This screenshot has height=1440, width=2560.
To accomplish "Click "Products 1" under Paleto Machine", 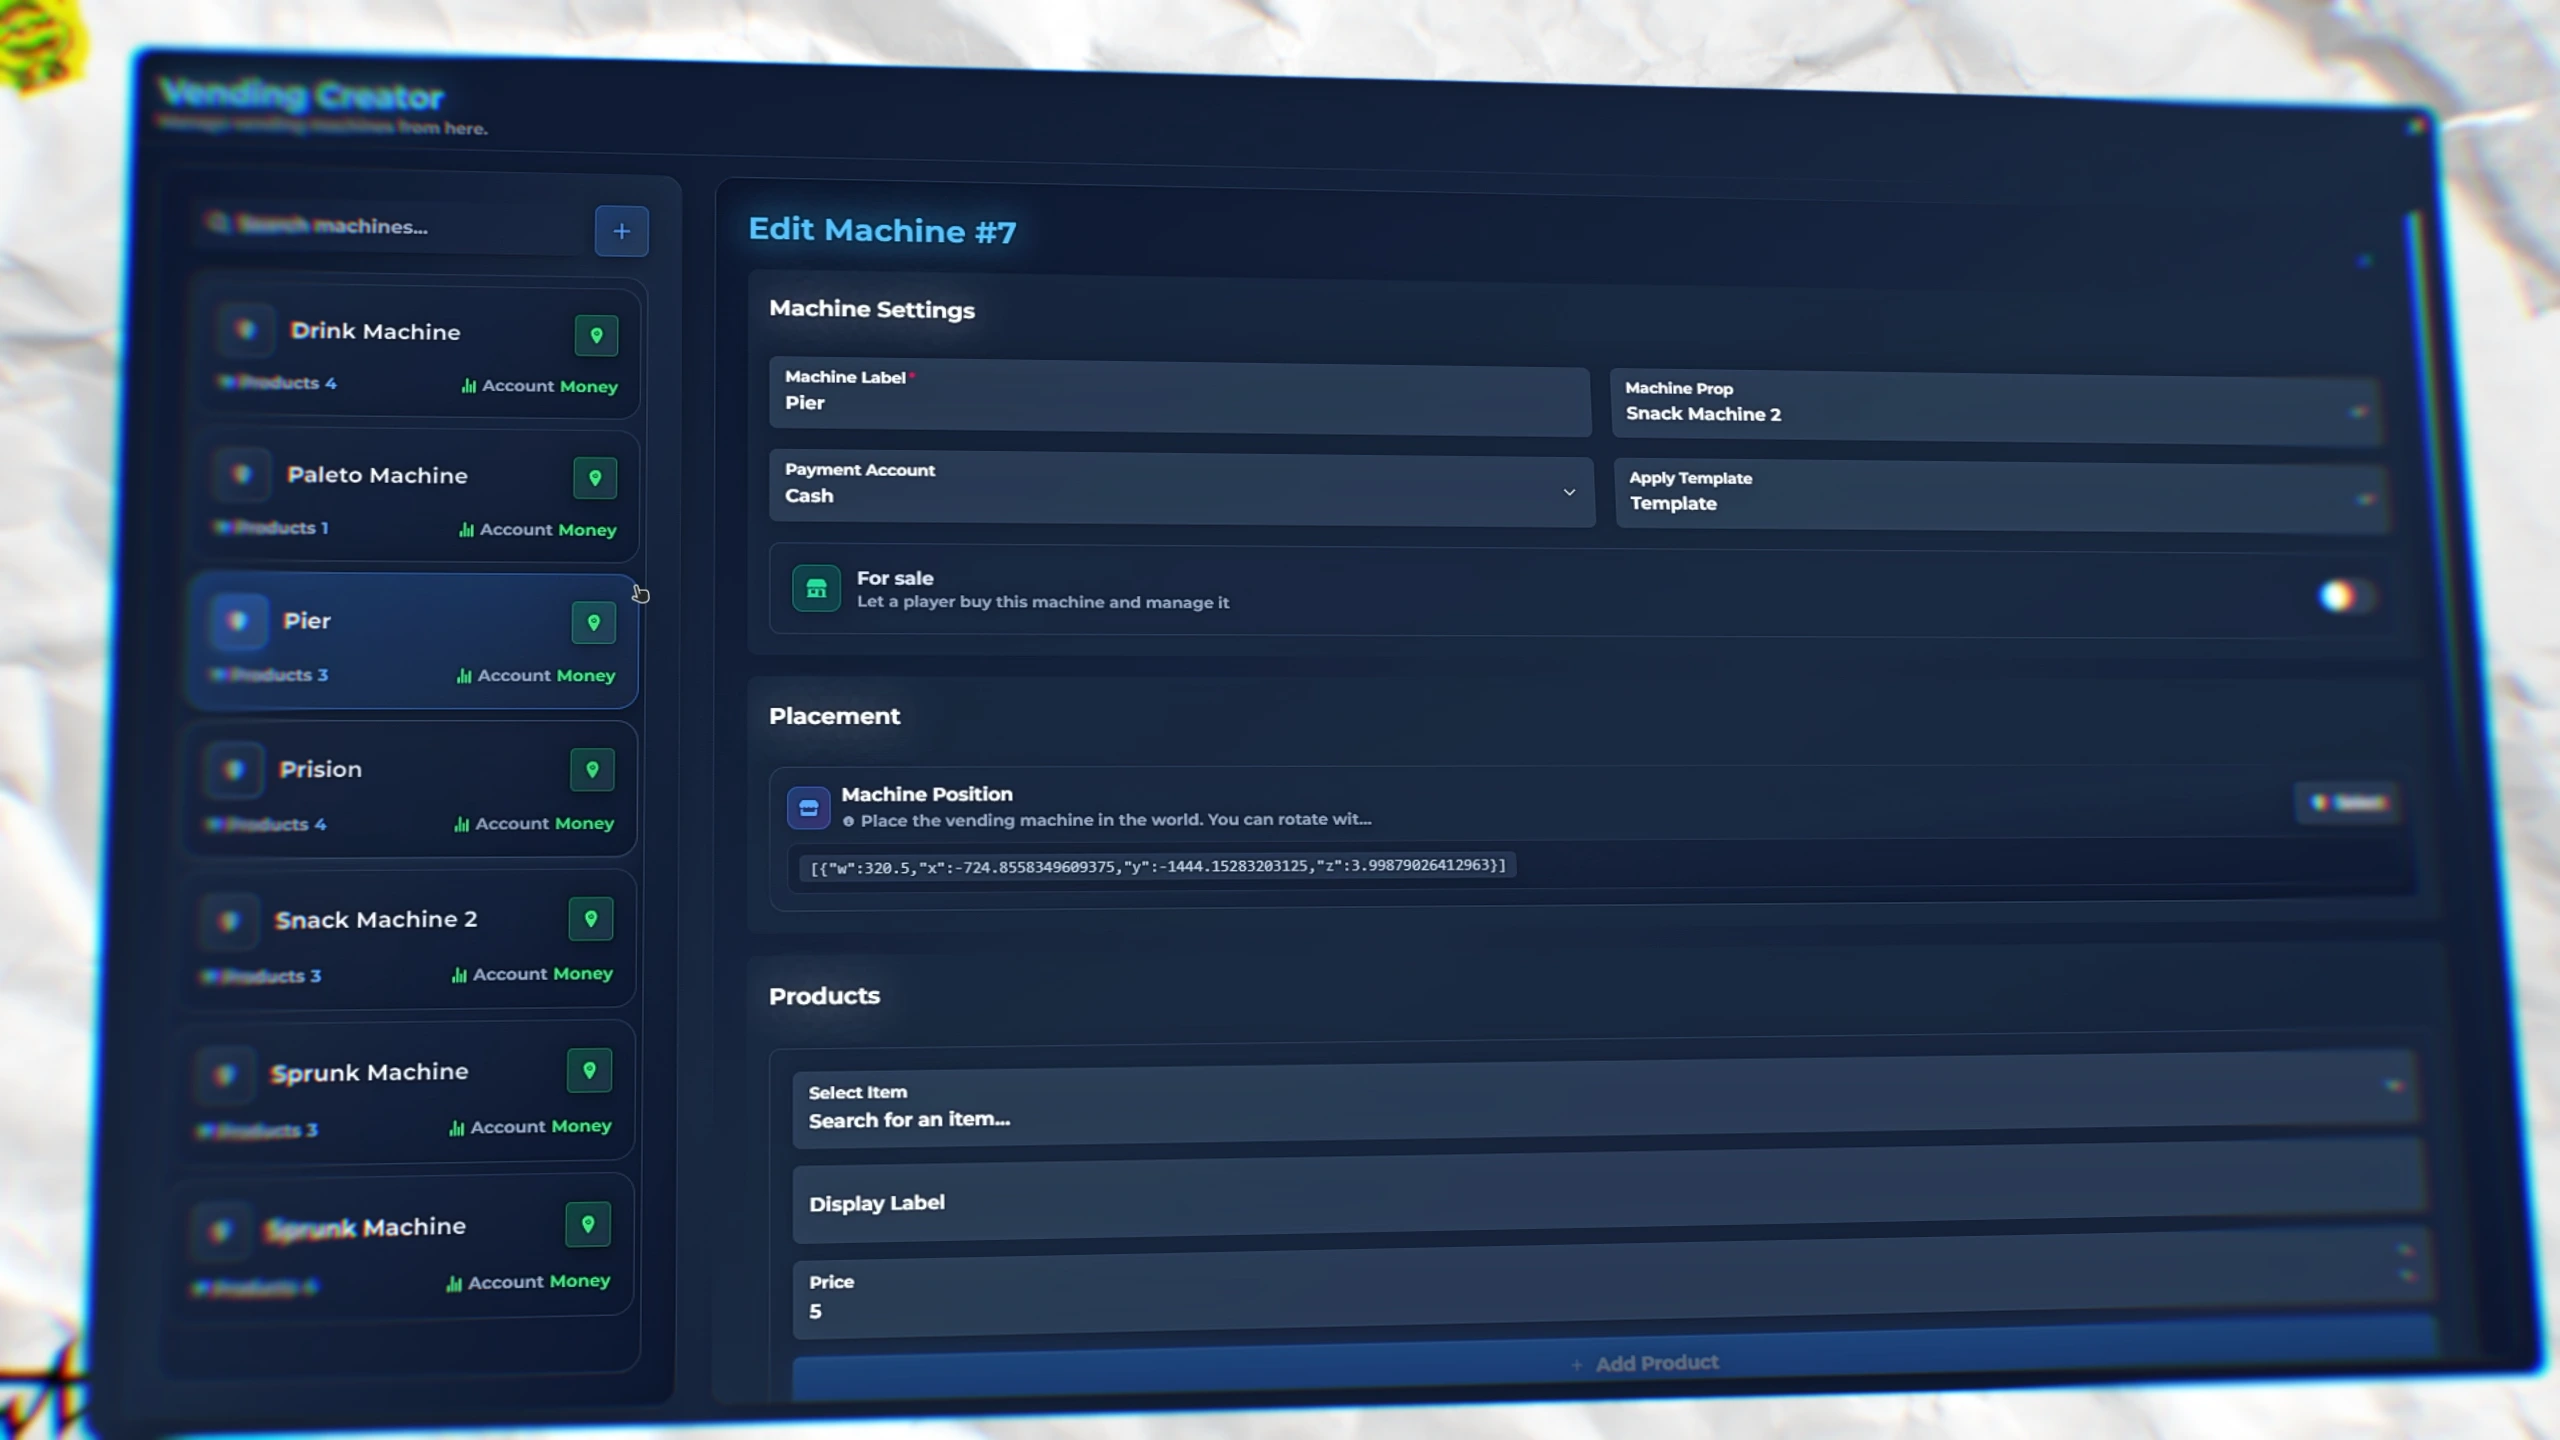I will 272,527.
